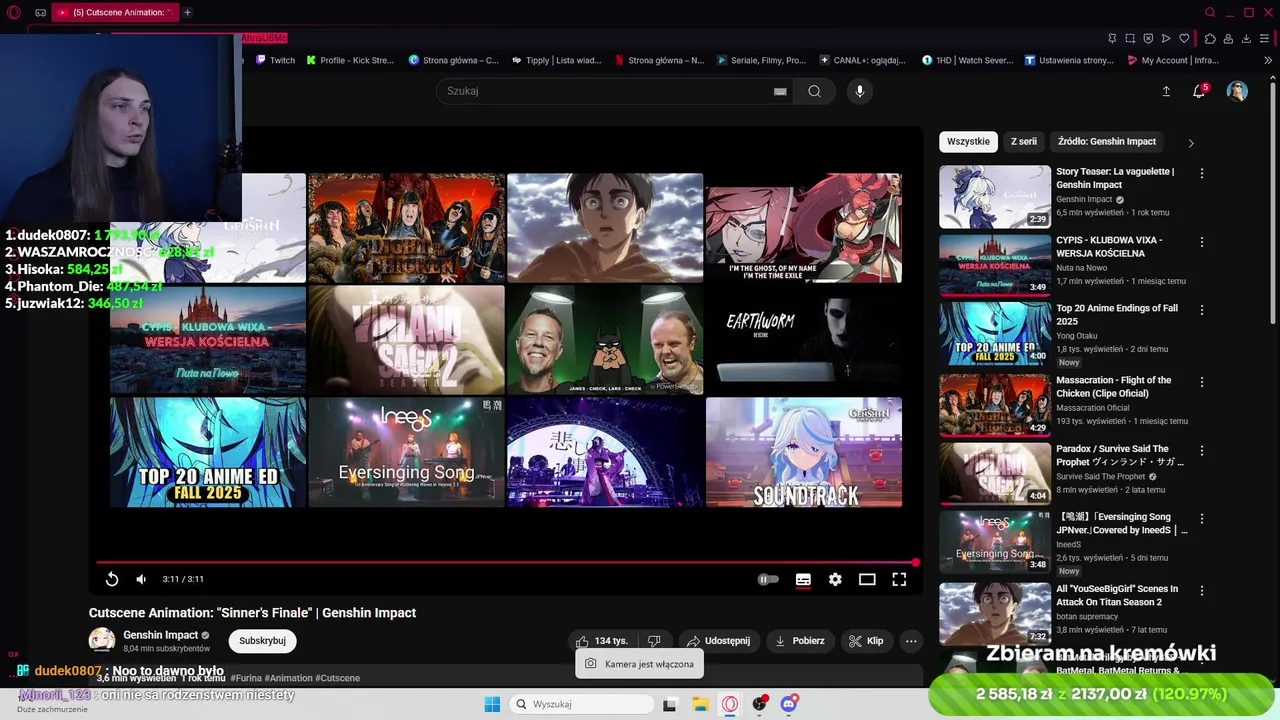Click the Szukaj search field
Screen dimensions: 1280x720
(605, 91)
